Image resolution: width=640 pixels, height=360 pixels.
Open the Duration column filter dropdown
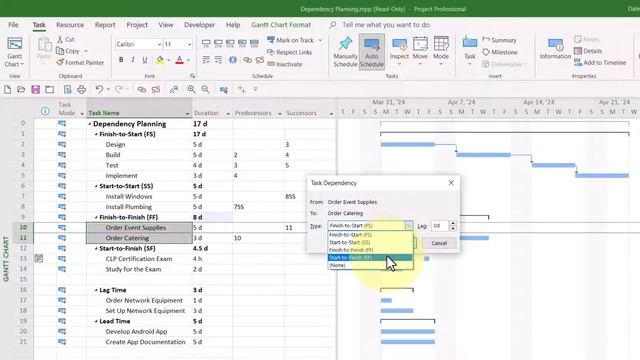click(x=228, y=113)
